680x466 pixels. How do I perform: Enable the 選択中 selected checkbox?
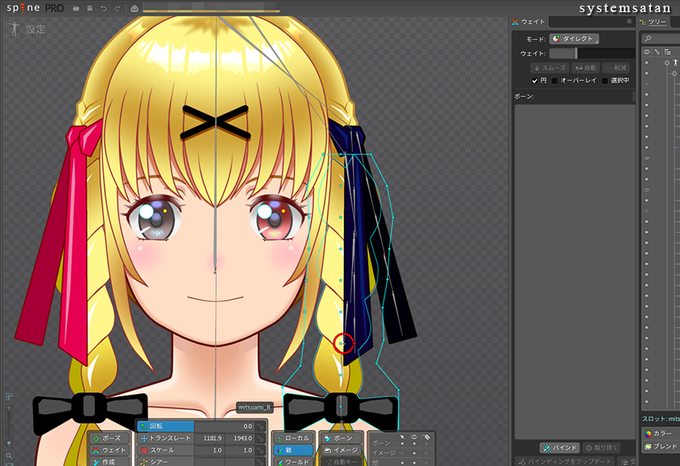(605, 81)
